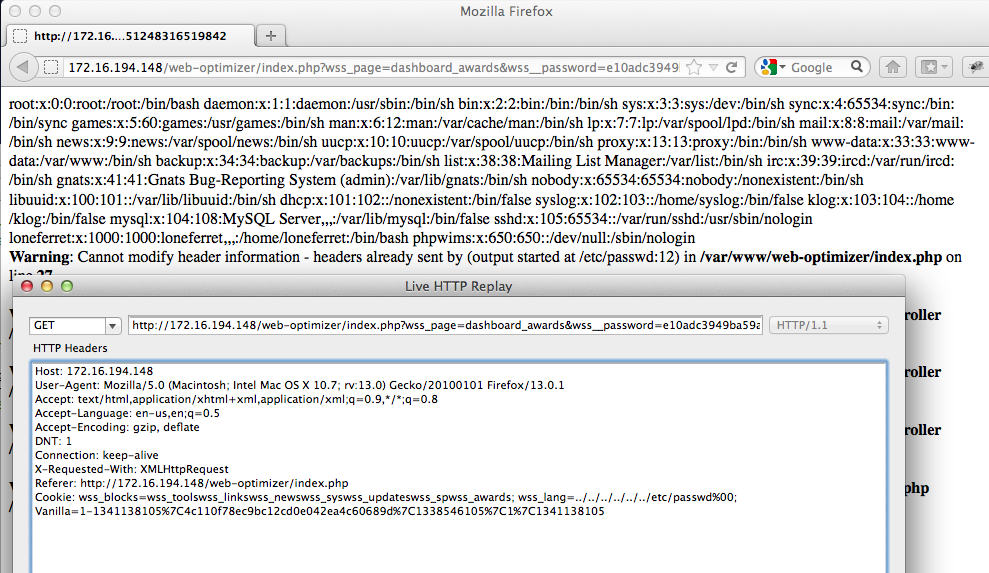Click the site identity icon in the address bar
Viewport: 989px width, 573px height.
point(52,68)
